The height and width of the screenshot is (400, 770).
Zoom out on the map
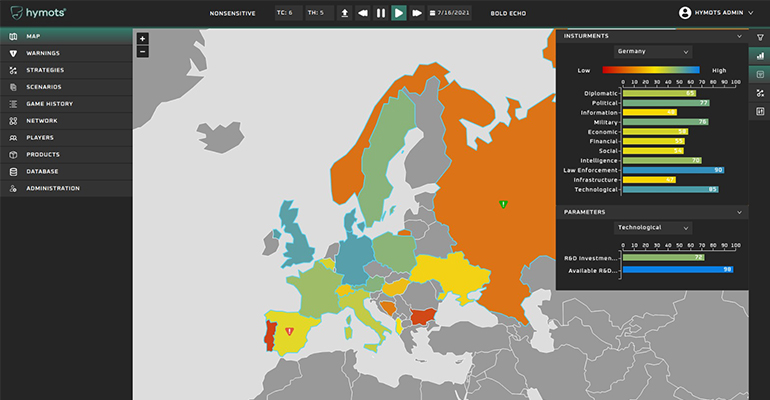142,51
